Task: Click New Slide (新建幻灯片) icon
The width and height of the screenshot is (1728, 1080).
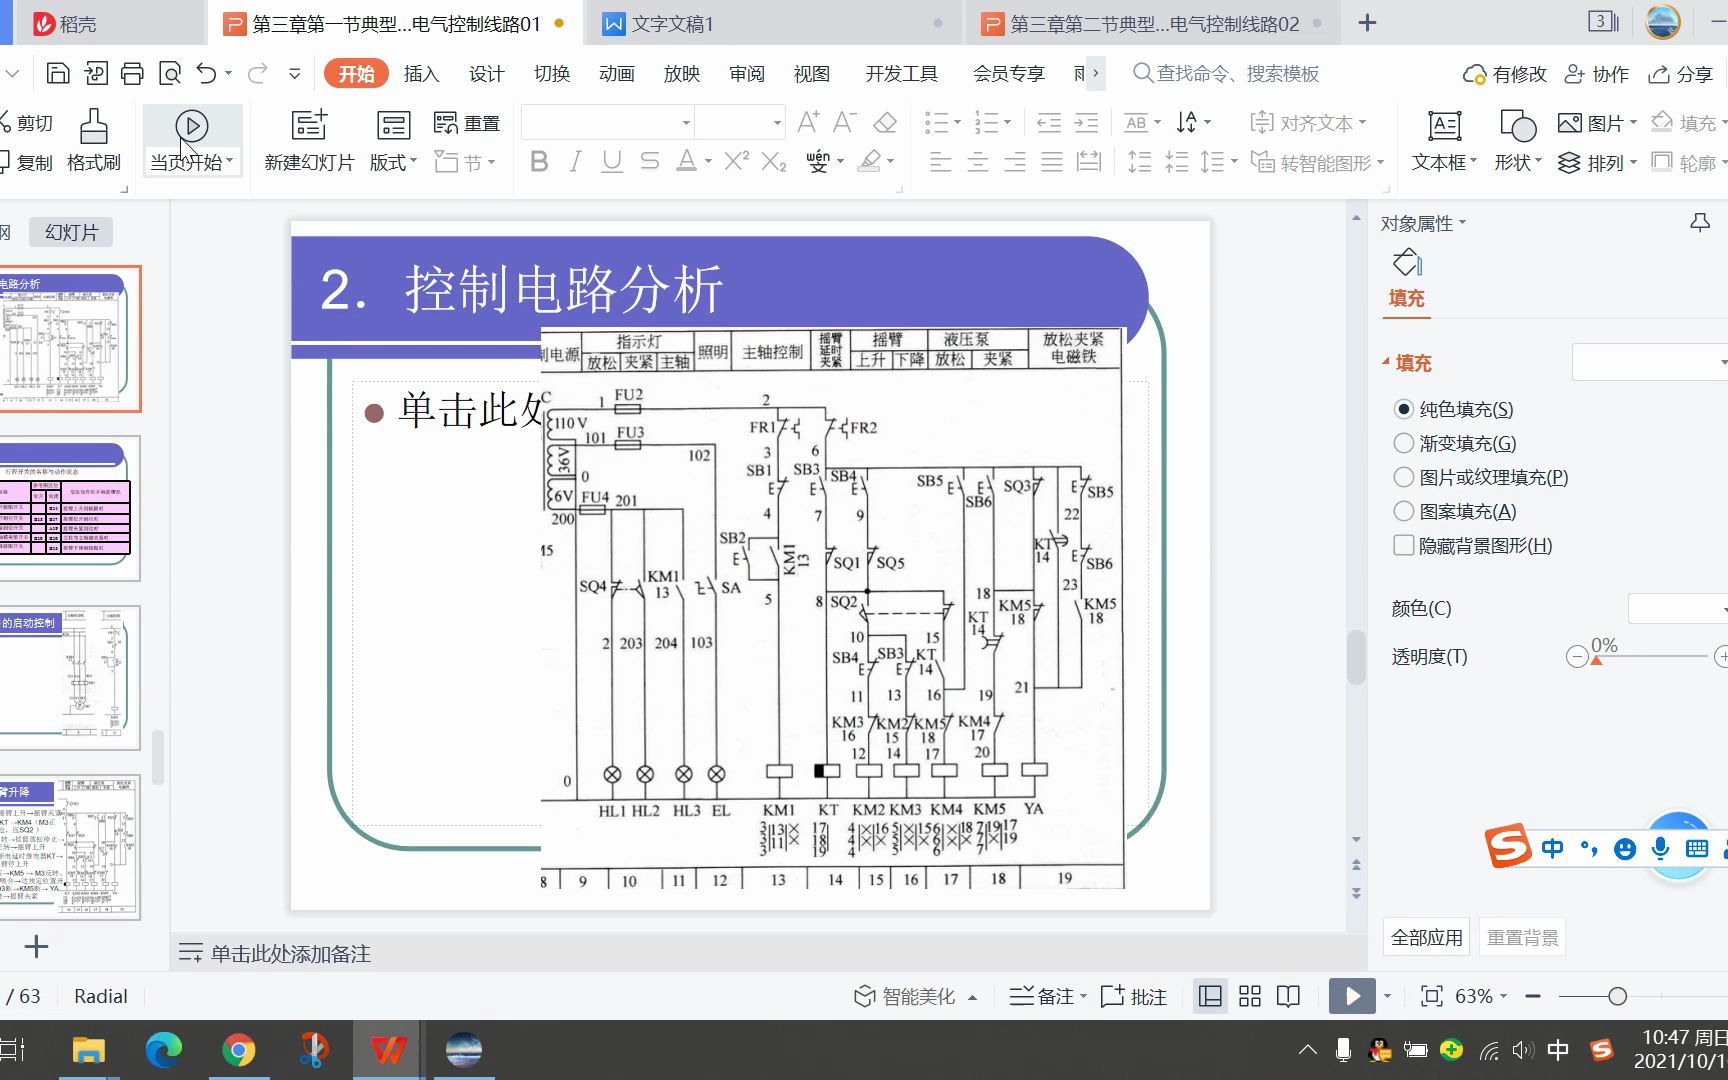Action: pos(309,140)
